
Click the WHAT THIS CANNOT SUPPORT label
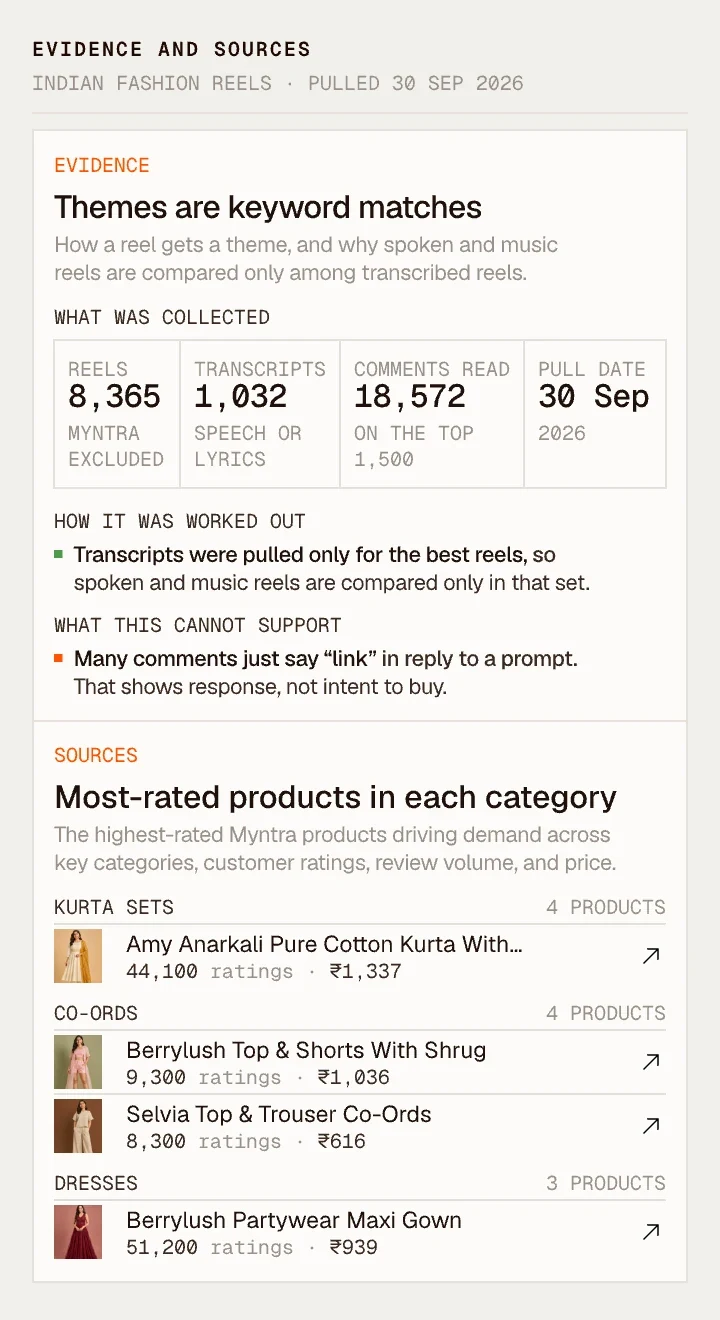pyautogui.click(x=198, y=625)
